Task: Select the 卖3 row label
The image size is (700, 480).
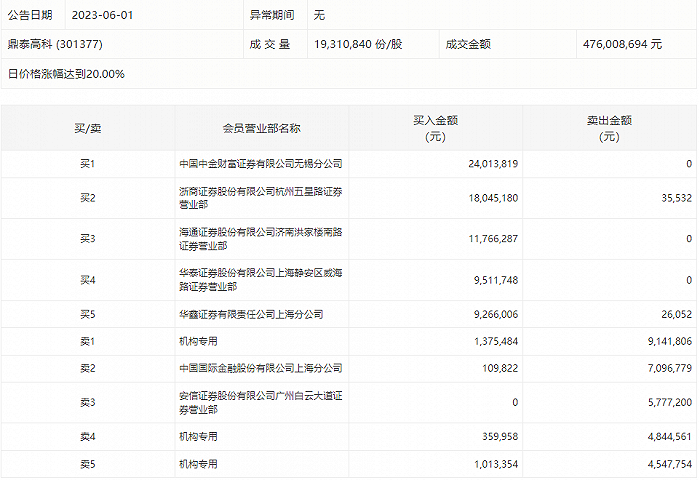Action: (88, 402)
